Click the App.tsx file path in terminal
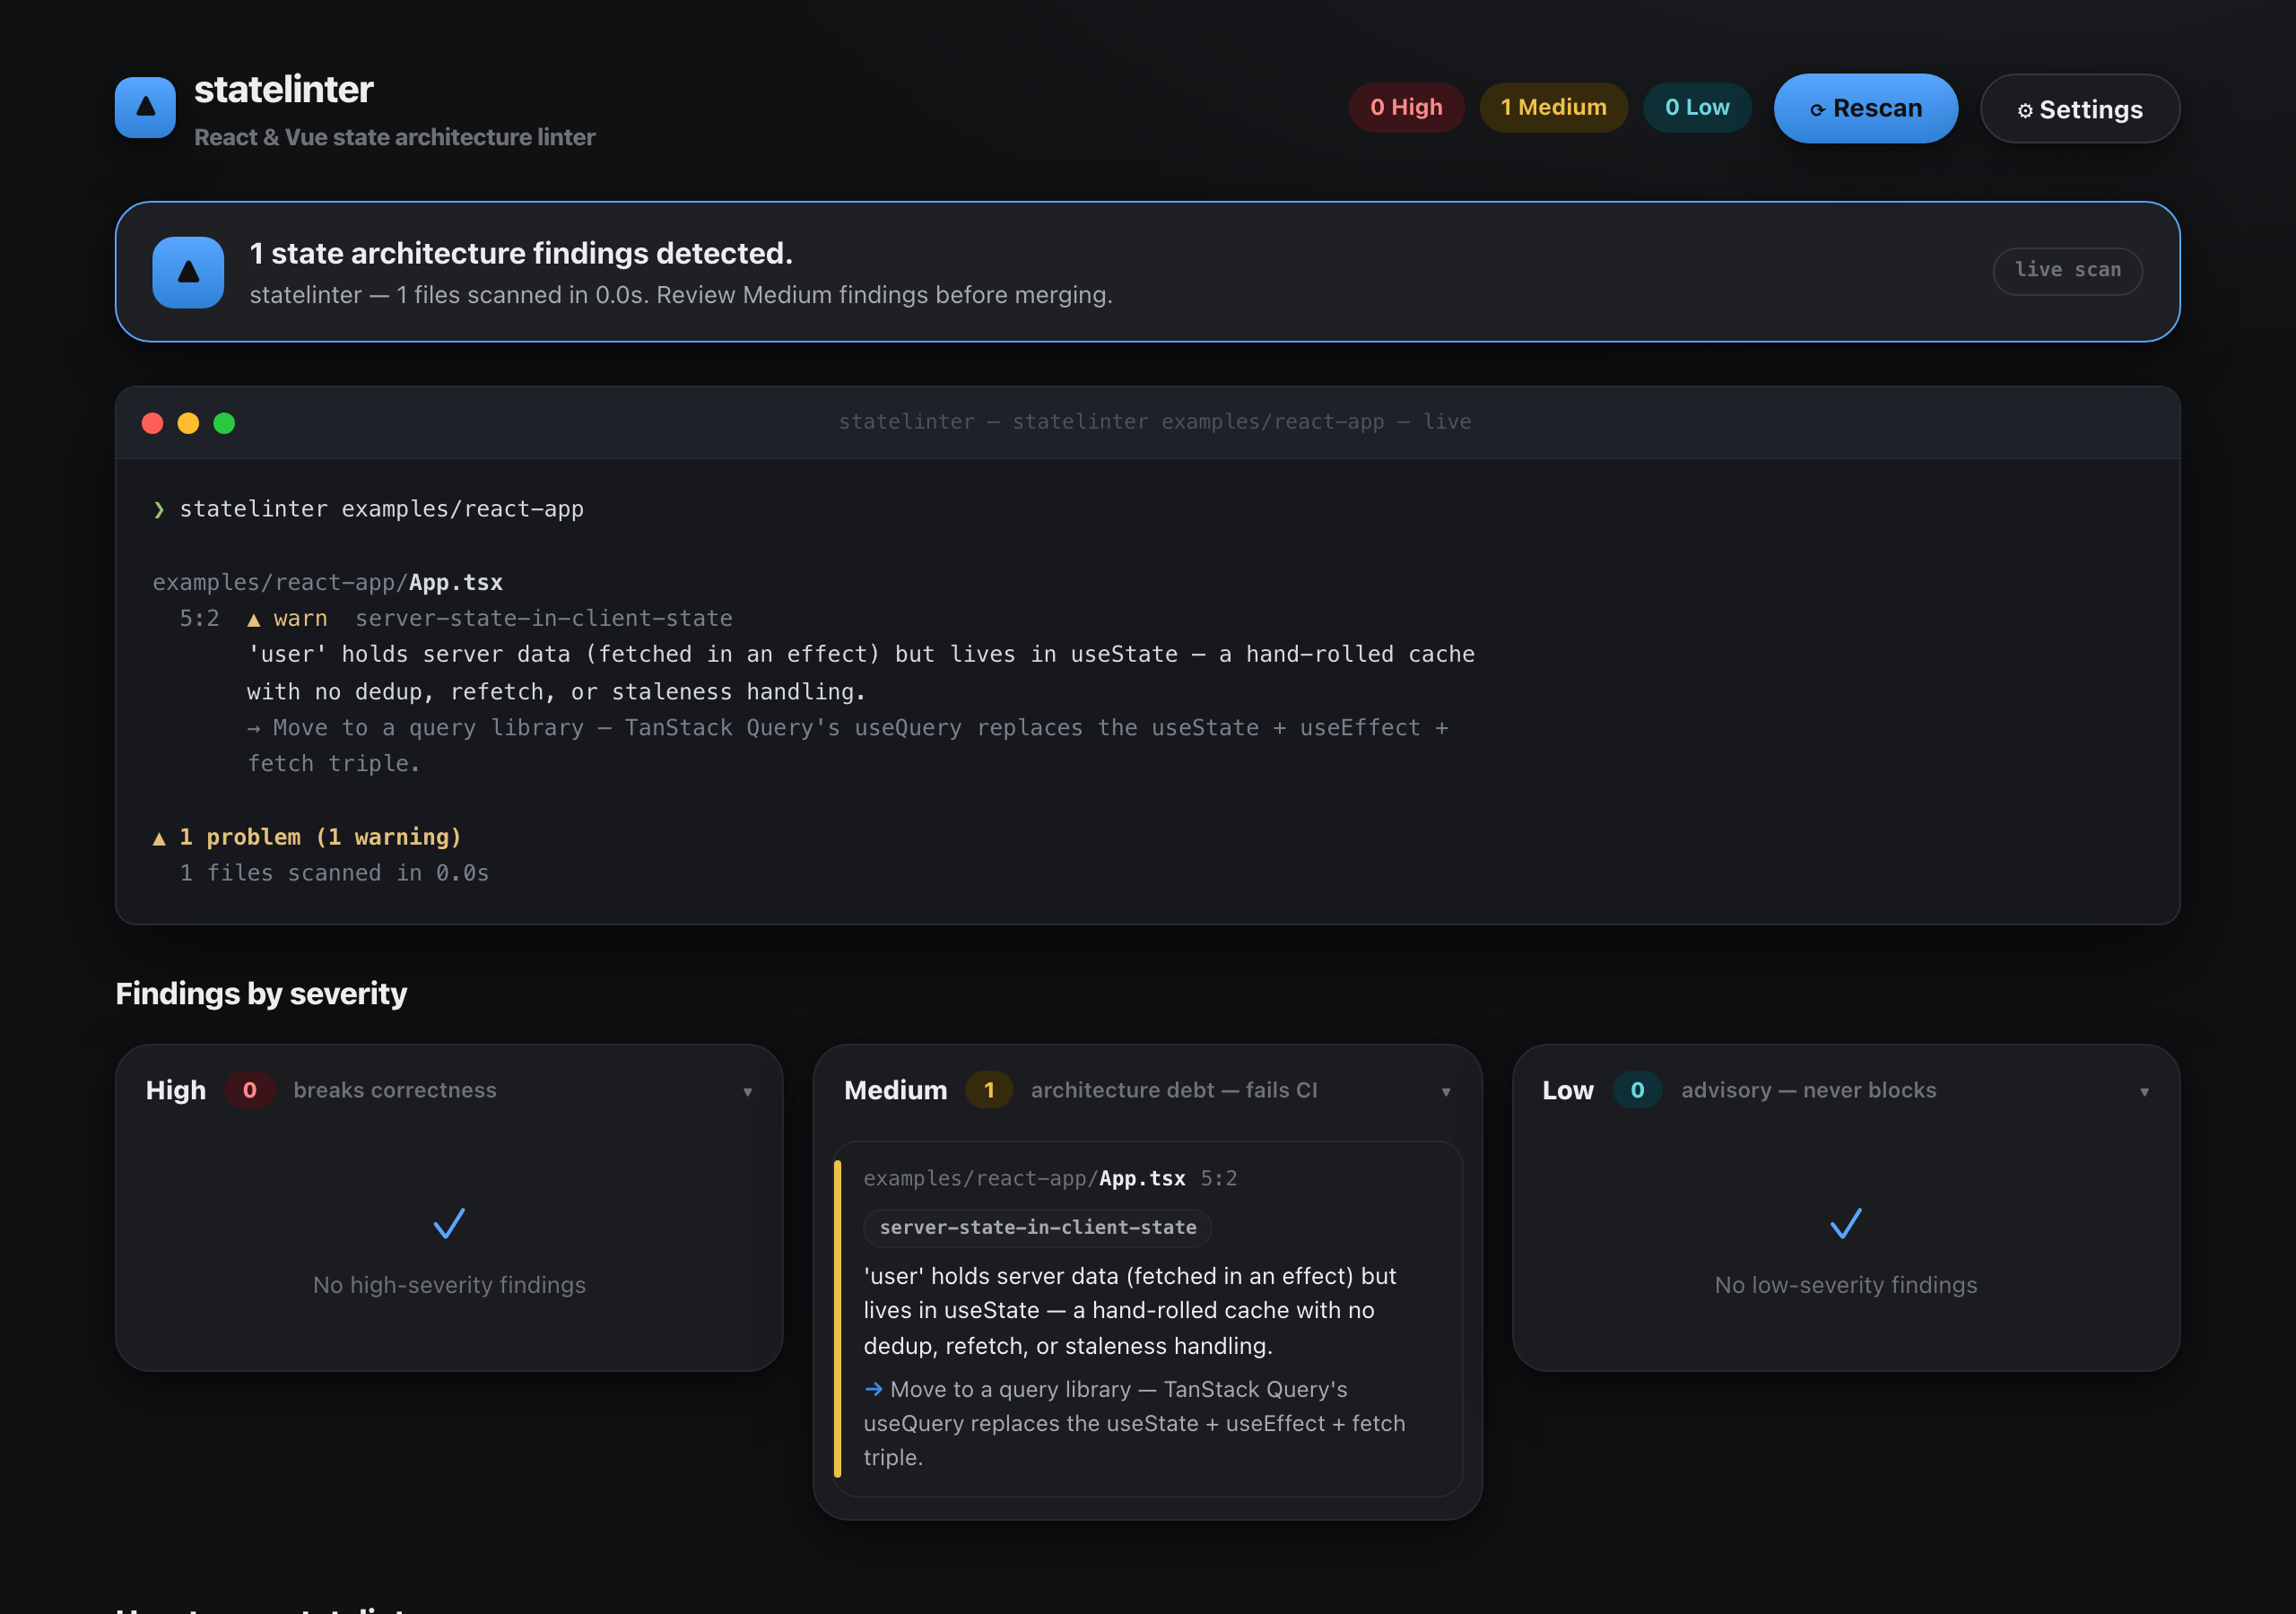This screenshot has height=1614, width=2296. click(x=327, y=582)
